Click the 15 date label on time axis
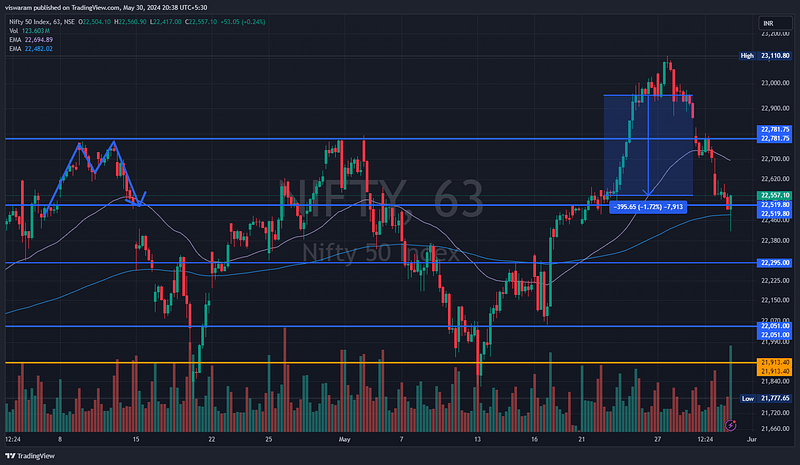800x465 pixels. pos(136,439)
